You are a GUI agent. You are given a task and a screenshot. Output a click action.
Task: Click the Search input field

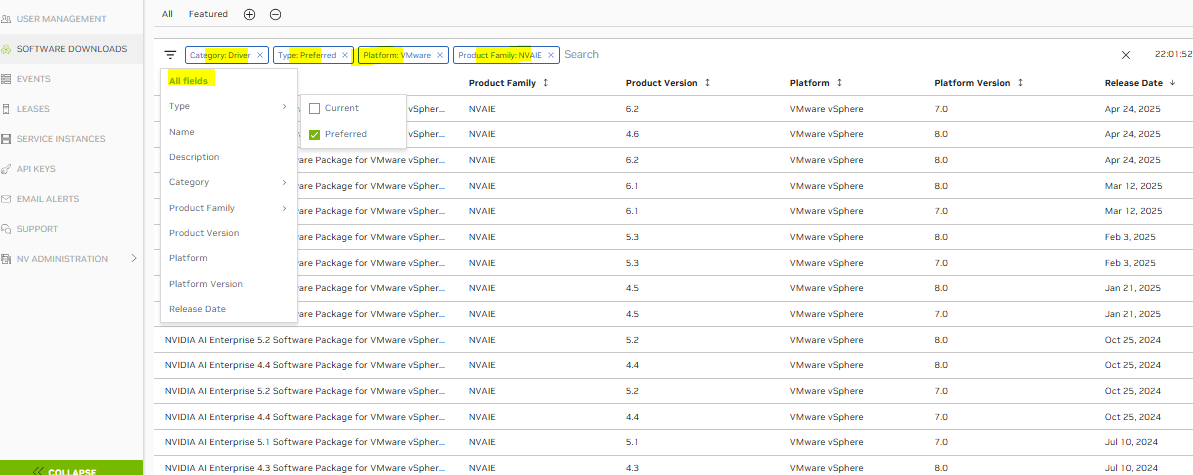point(837,55)
